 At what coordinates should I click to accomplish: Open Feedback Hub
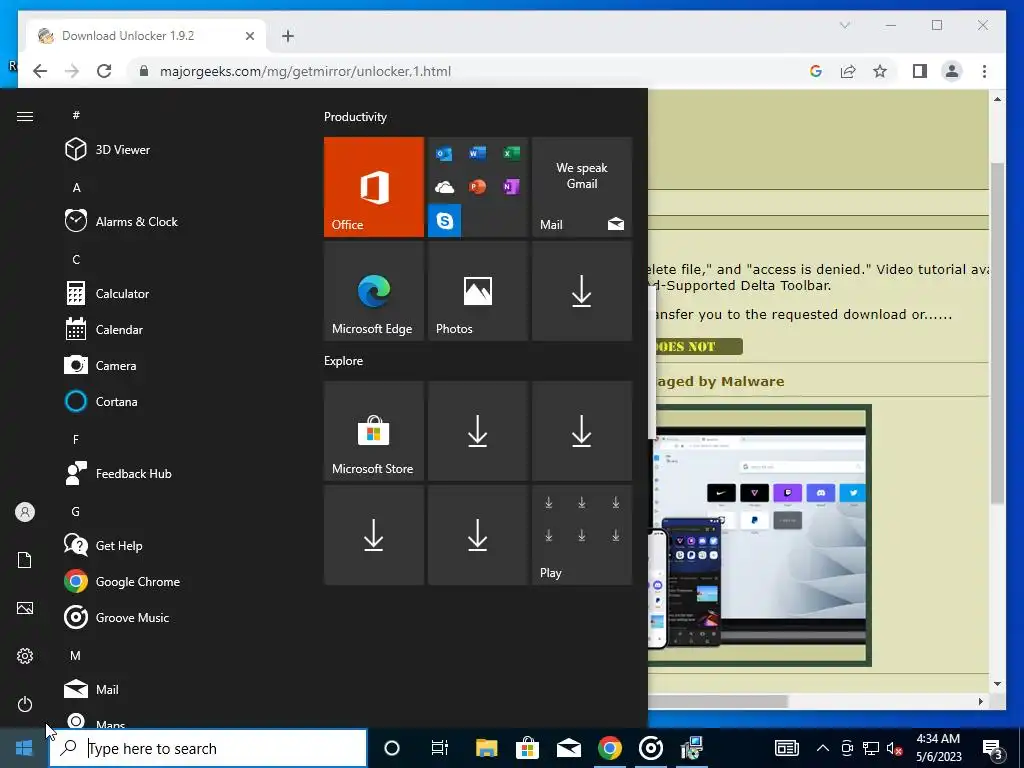pos(118,473)
